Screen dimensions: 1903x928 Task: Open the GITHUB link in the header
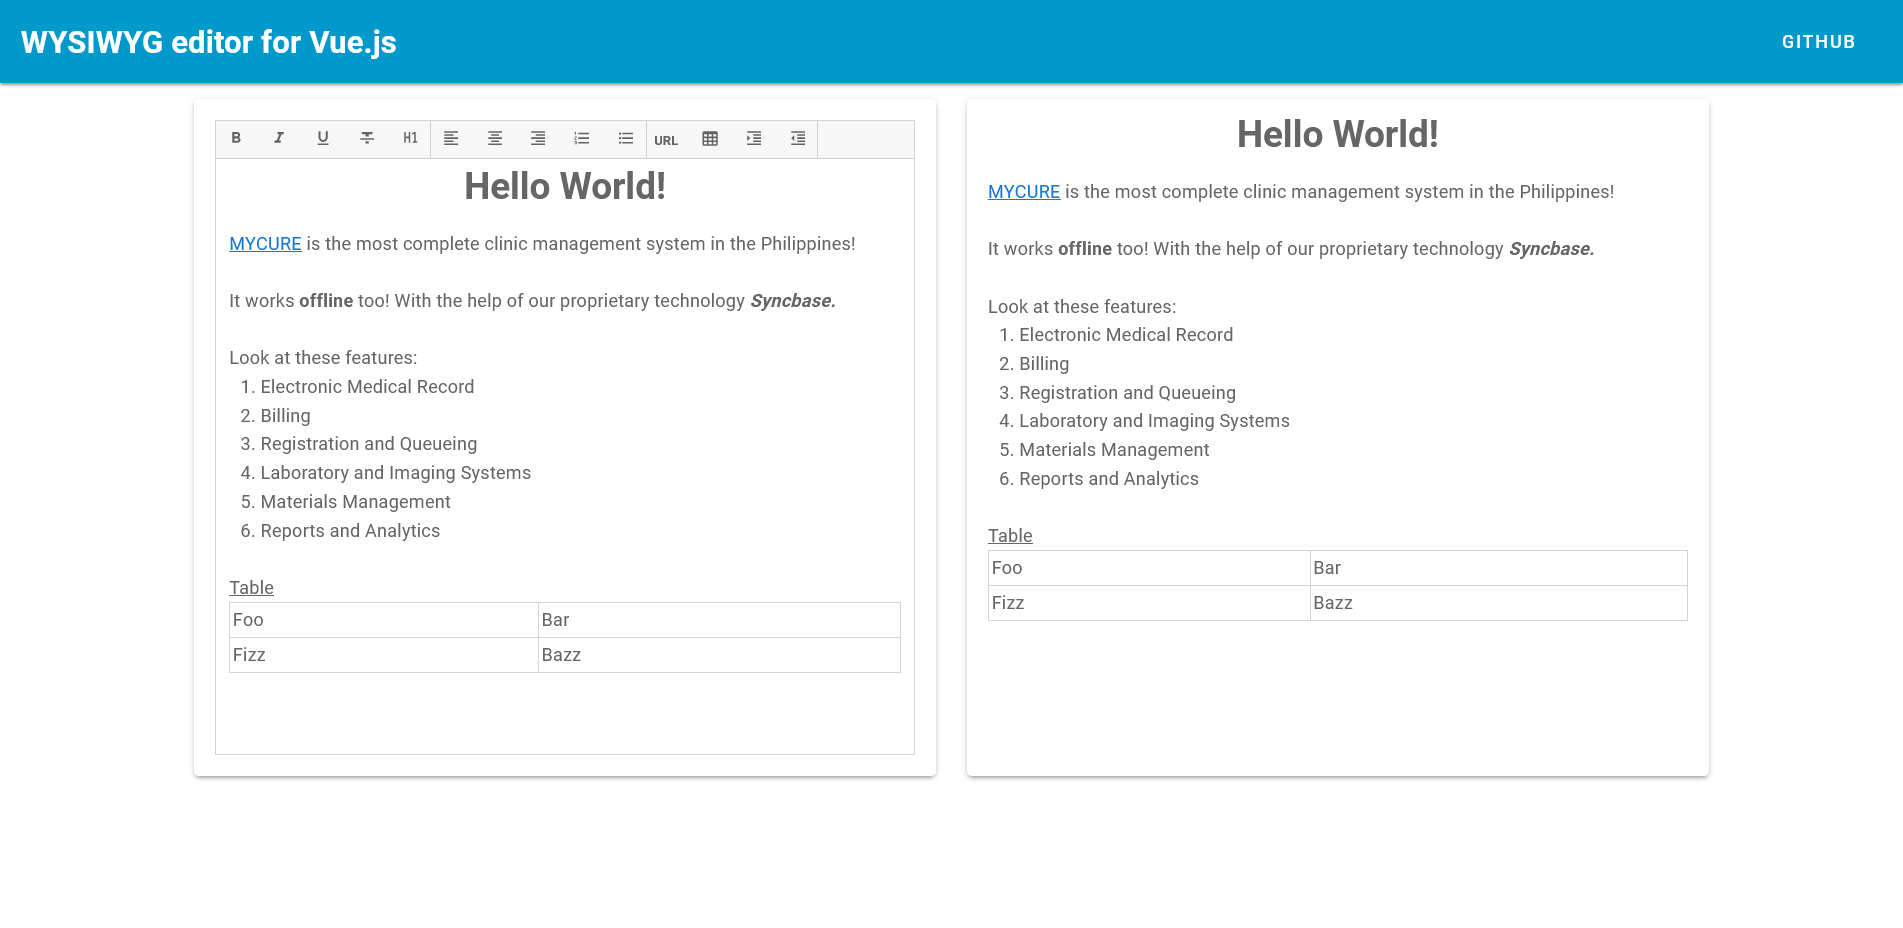coord(1818,42)
